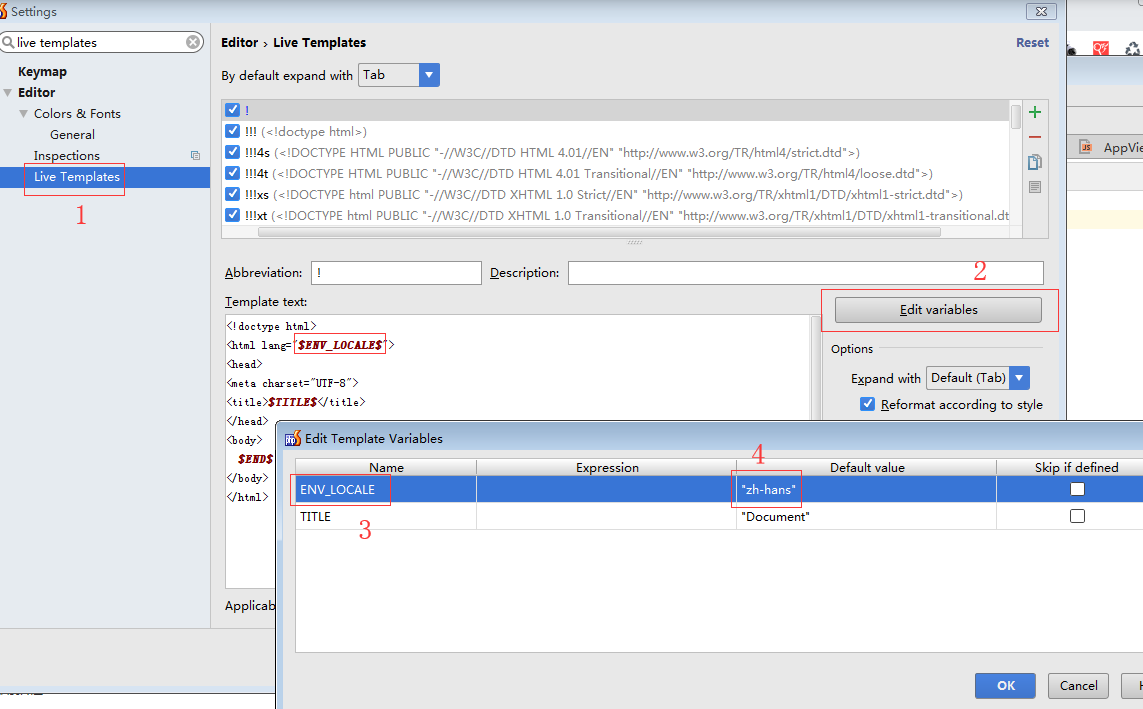Screen dimensions: 1143x709
Task: Click $ENV_LOCALE$ in the template text
Action: (340, 345)
